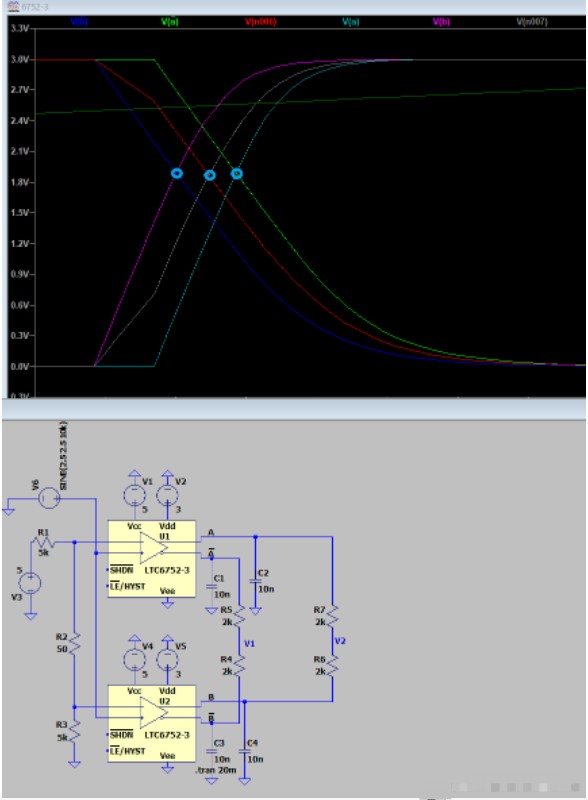Select the magenta V(b) trace label

click(441, 22)
